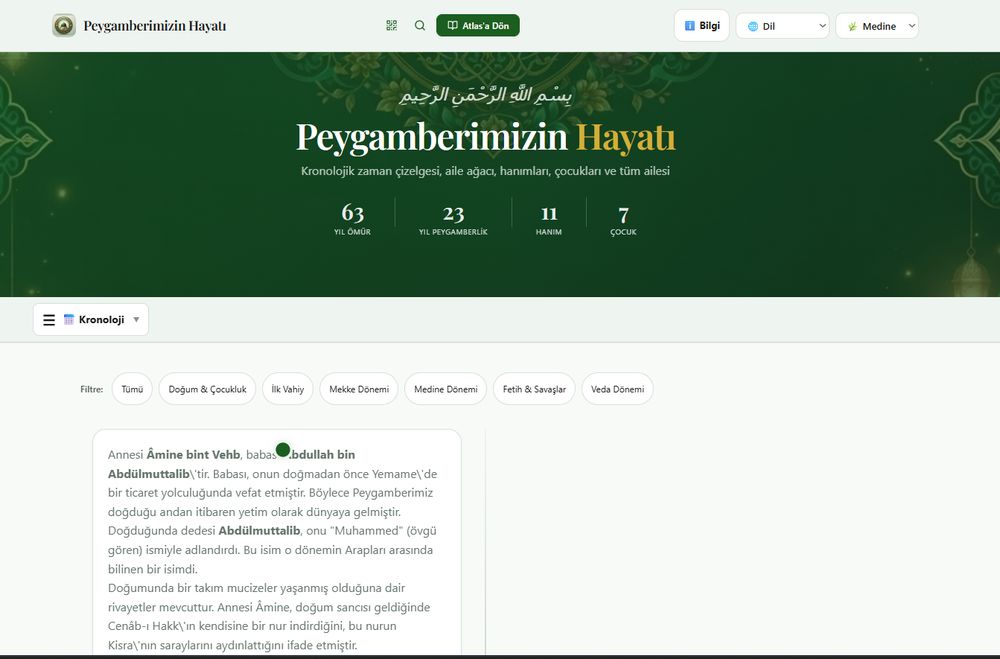Click the 63 Yıl Ömür statistic
Screen dimensions: 1000x659
click(x=353, y=219)
